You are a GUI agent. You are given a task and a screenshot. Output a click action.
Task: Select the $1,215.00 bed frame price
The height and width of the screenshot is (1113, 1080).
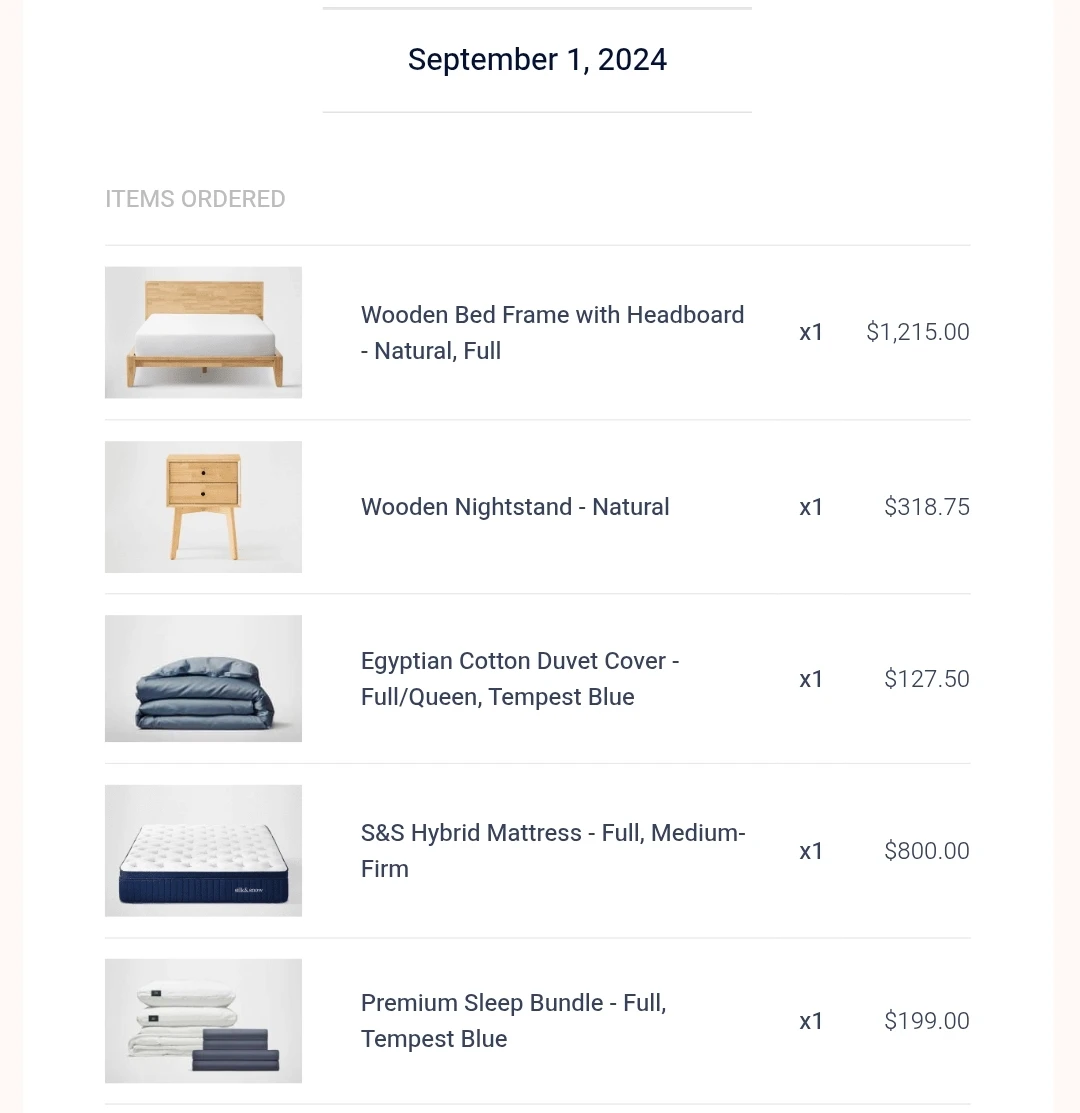click(918, 331)
